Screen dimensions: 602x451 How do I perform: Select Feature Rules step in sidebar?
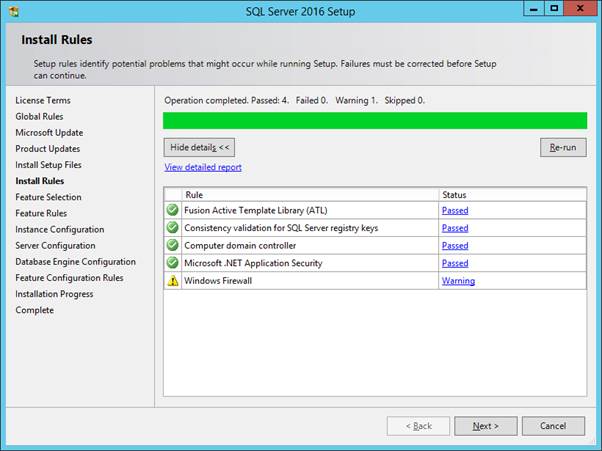tap(41, 213)
